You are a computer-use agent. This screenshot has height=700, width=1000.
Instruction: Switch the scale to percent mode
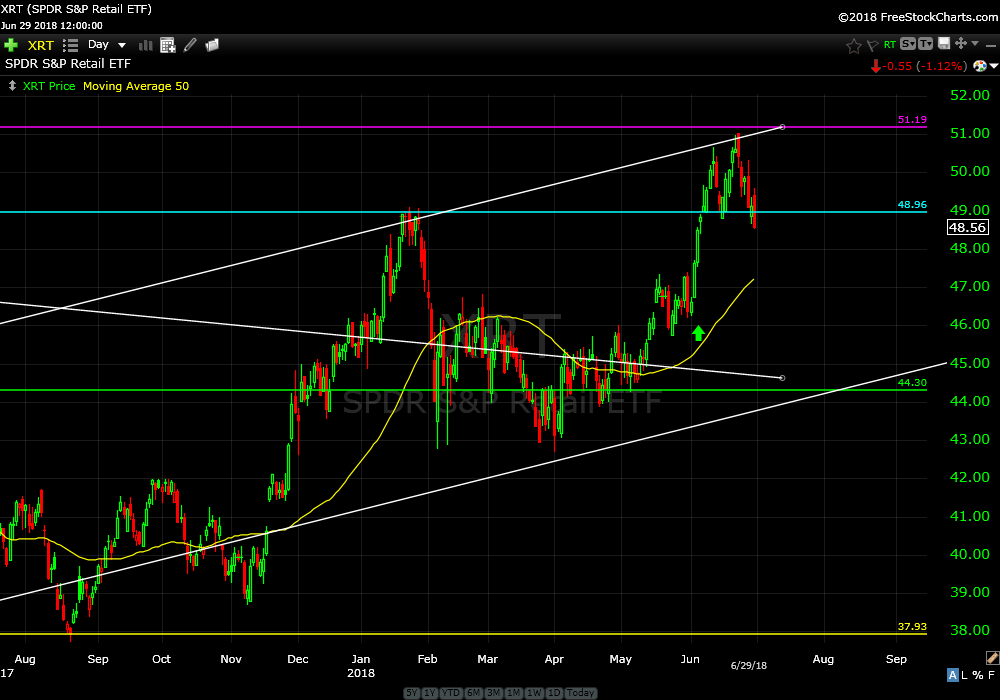(x=979, y=675)
